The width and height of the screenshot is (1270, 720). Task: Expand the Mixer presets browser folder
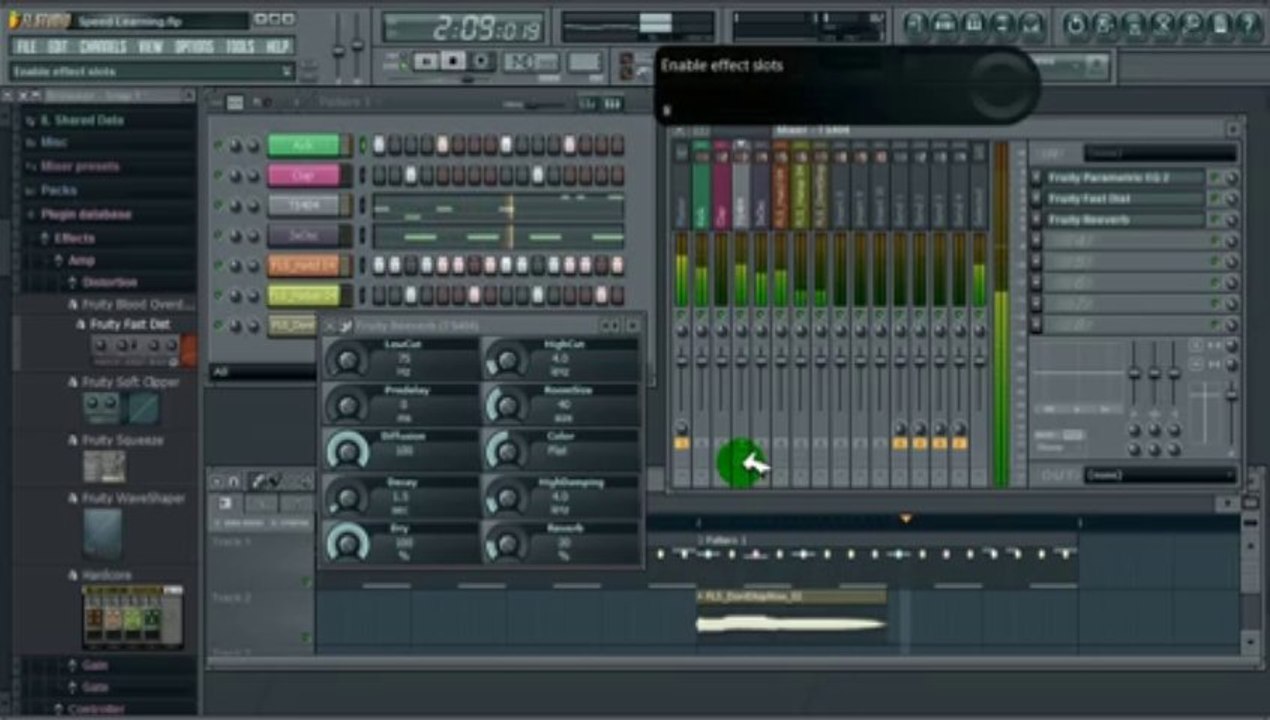click(x=80, y=166)
